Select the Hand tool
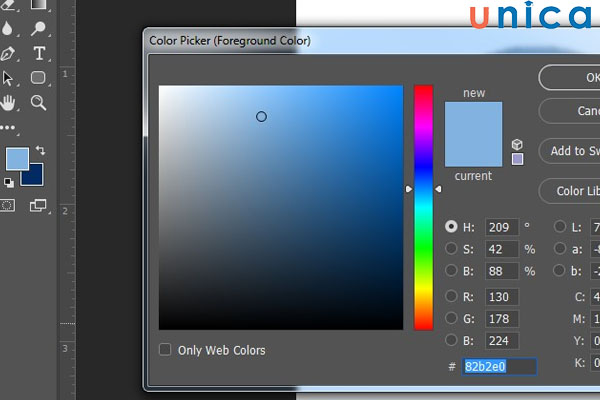 [8, 103]
